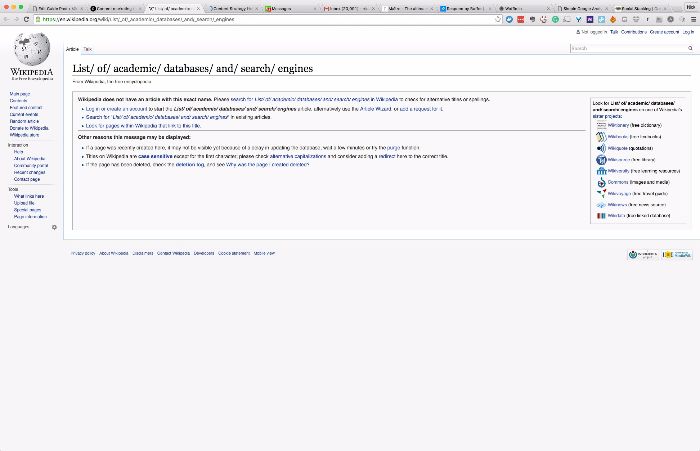This screenshot has width=700, height=451.
Task: Switch to the Talk tab
Action: click(x=87, y=49)
